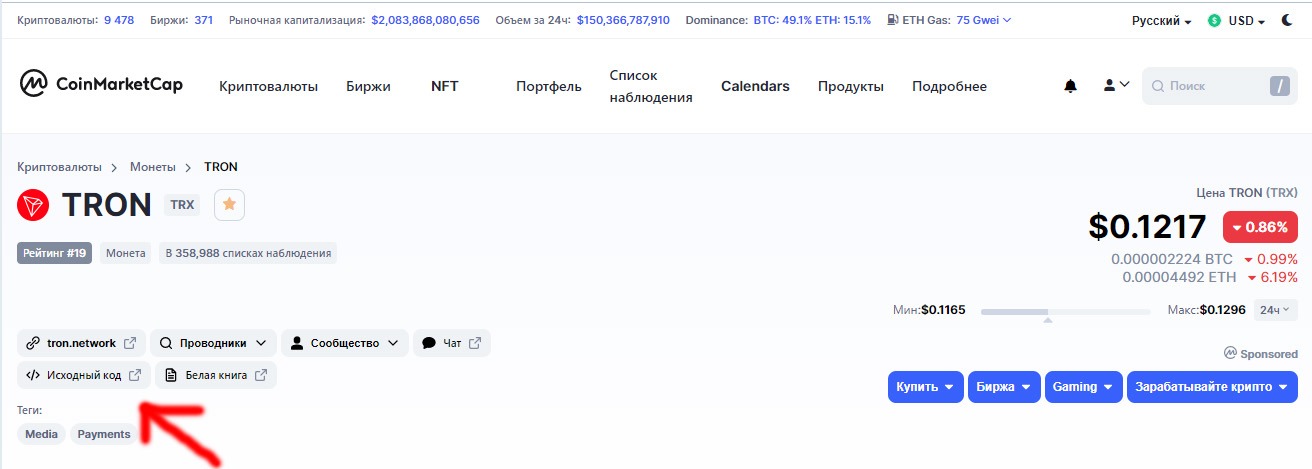Click Монеты breadcrumb link
Screen dimensions: 1312x469
[x=152, y=167]
